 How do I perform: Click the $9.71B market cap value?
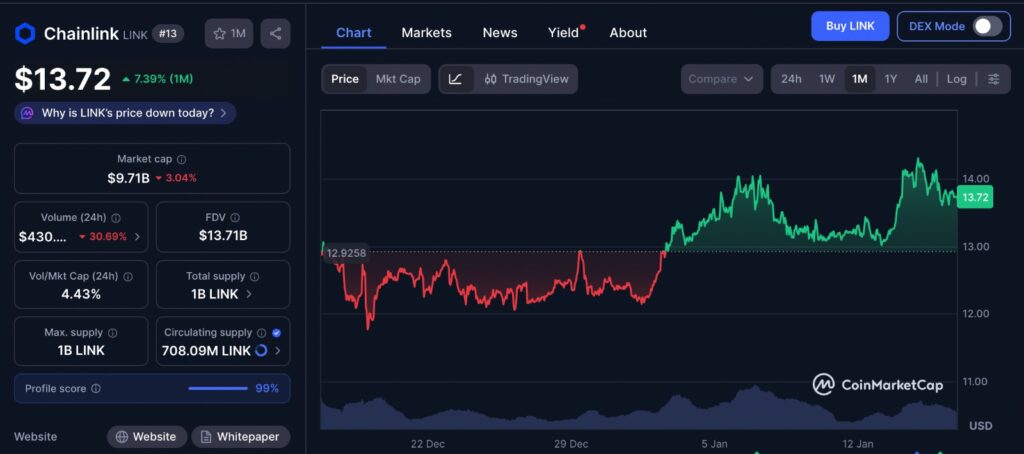coord(129,178)
